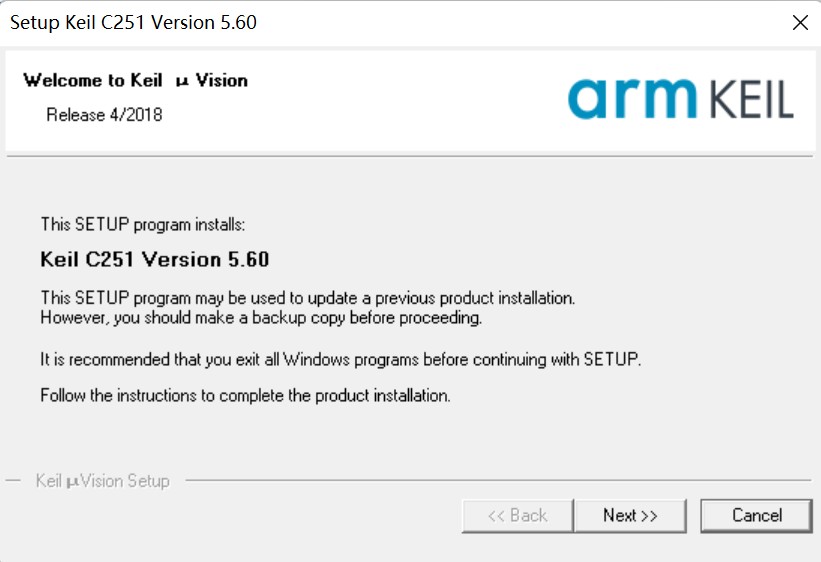Click the Release 4/2018 text
Viewport: 821px width, 562px height.
104,115
